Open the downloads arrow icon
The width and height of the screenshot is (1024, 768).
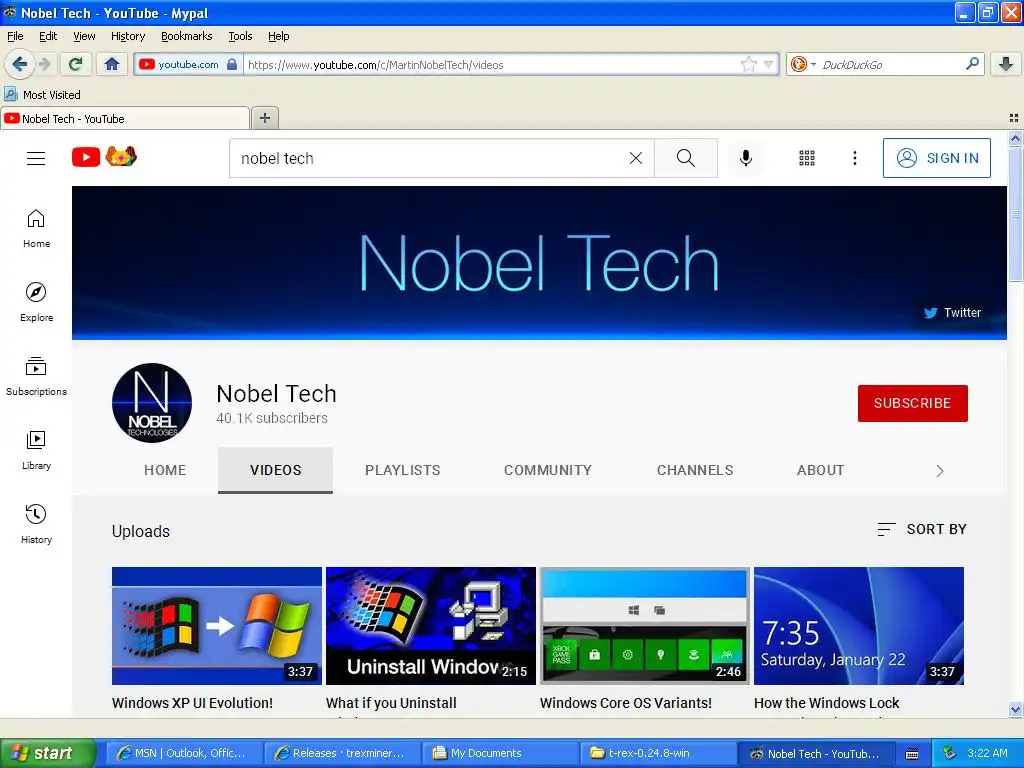point(1006,64)
